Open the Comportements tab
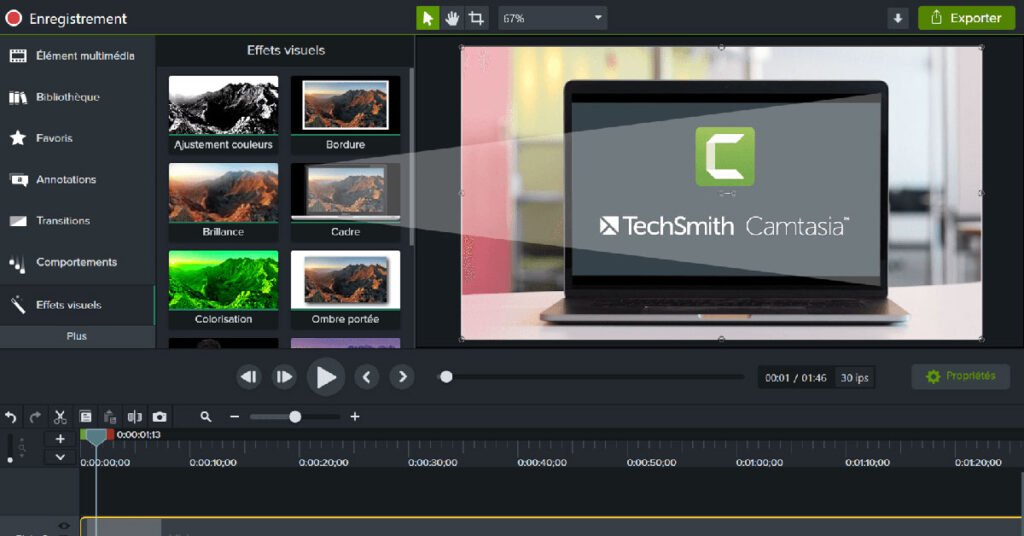 click(x=77, y=262)
